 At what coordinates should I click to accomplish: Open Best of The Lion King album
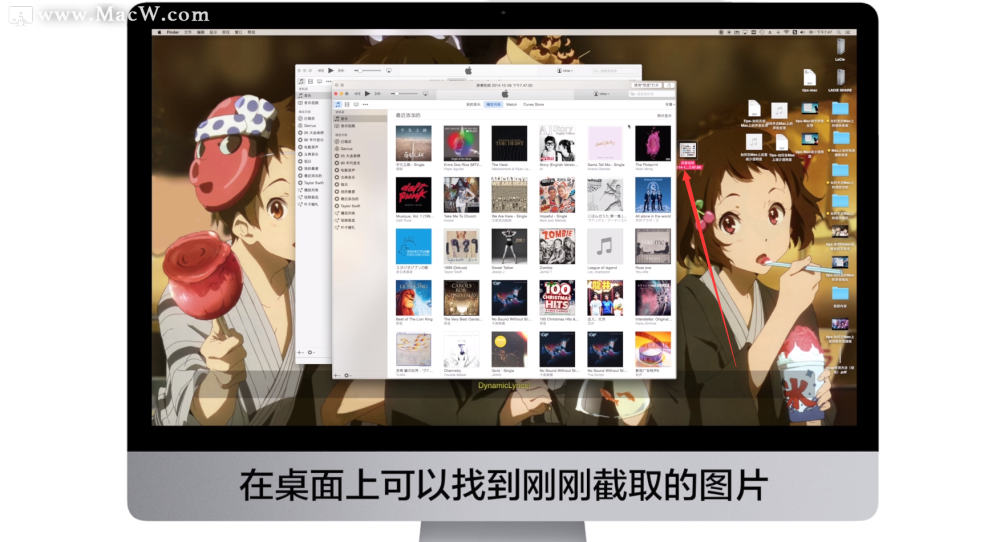(x=413, y=298)
